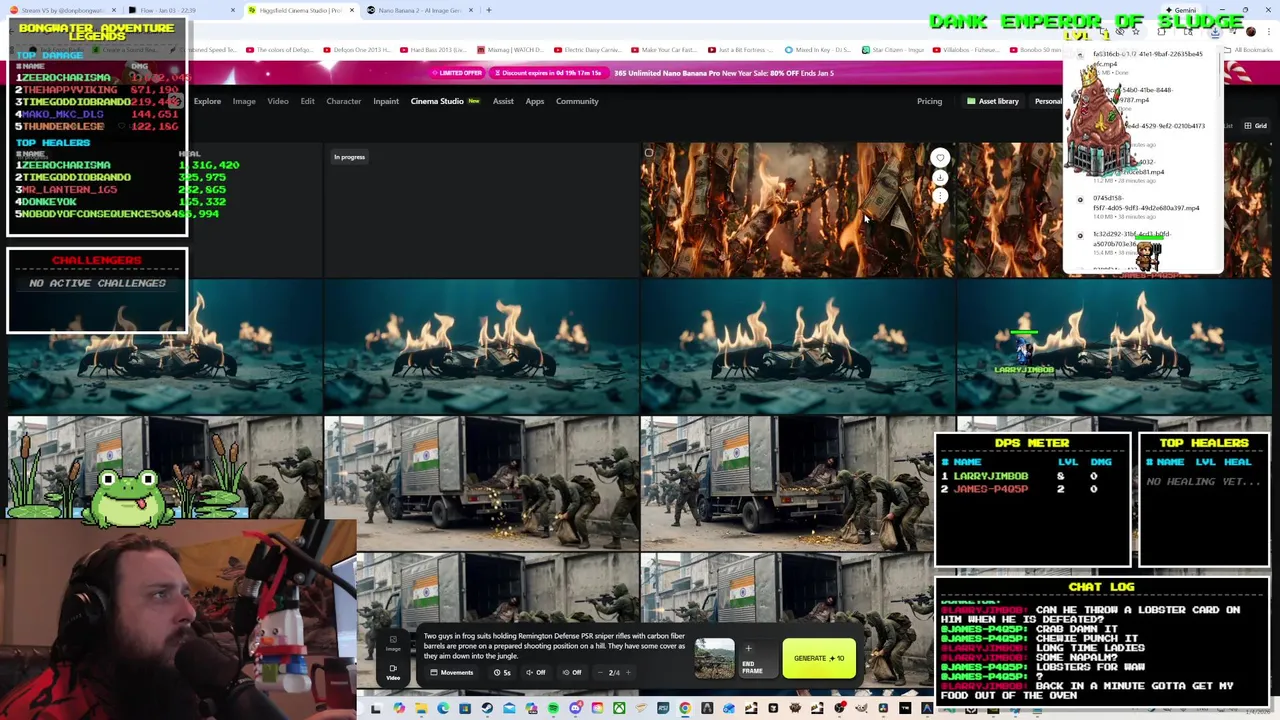Open the Image nav item
The width and height of the screenshot is (1280, 720).
tap(244, 101)
